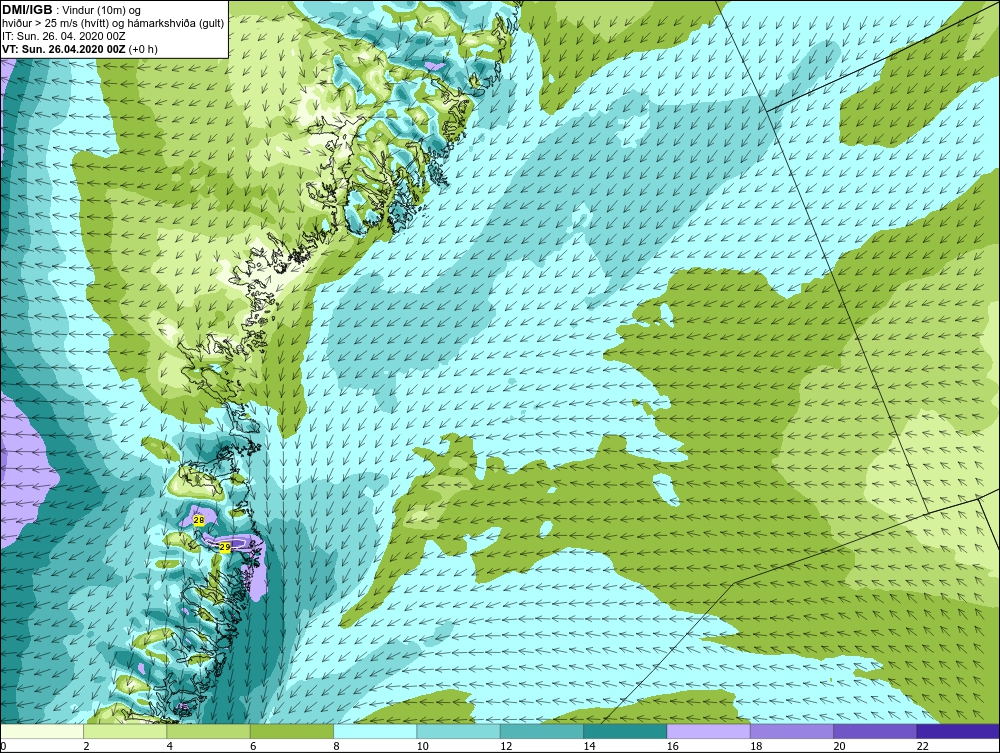Click 'VT: Sun. 26.04.2020 00Z' valid time

pyautogui.click(x=64, y=49)
